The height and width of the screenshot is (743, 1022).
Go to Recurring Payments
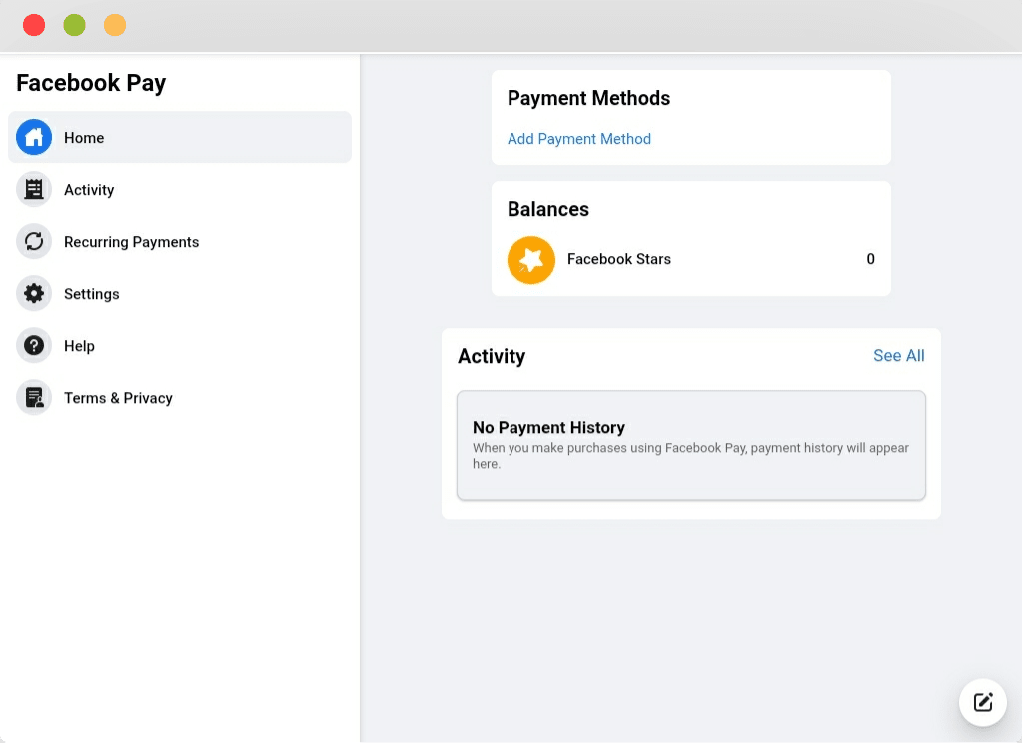coord(180,242)
